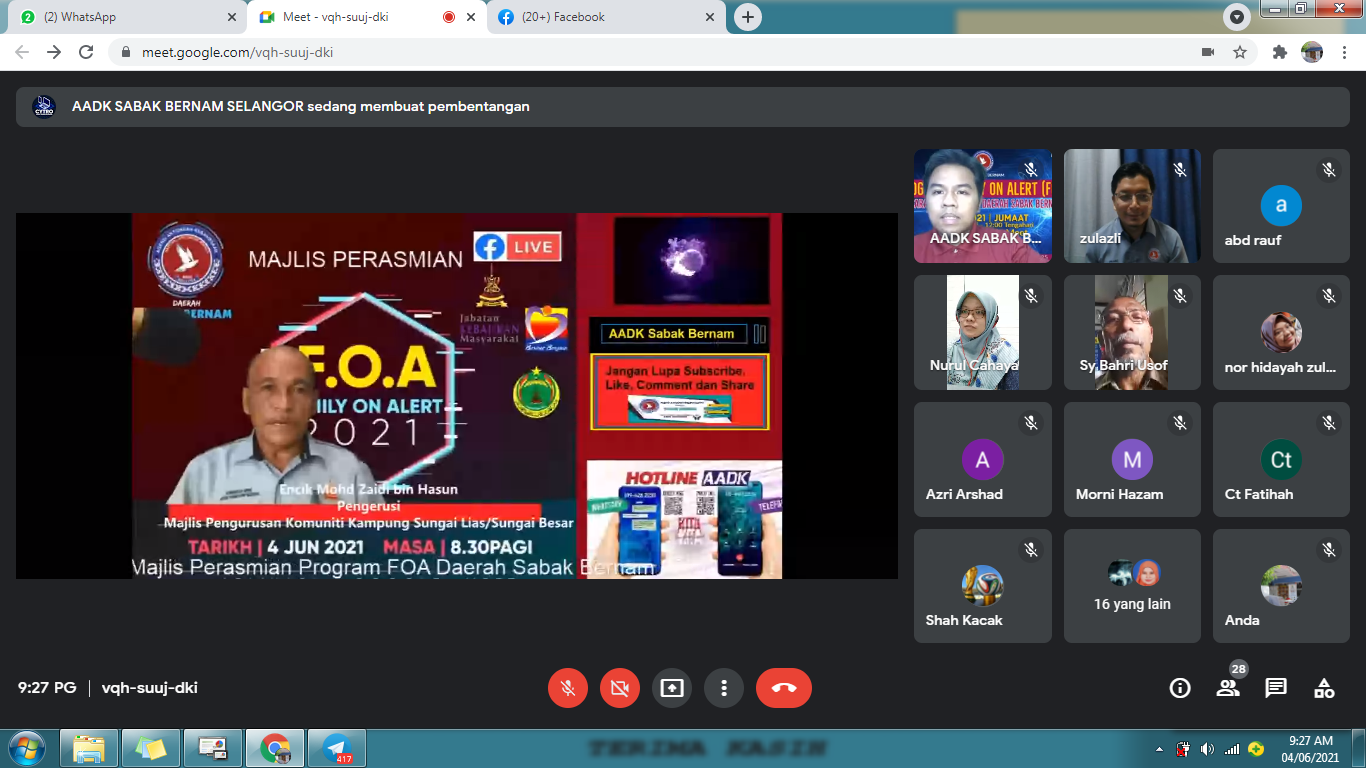Screen dimensions: 1366x768
Task: Click the camera permission icon in address bar
Action: pos(1208,52)
